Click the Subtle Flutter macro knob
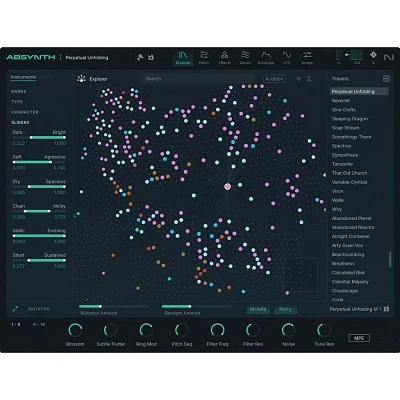Viewport: 400px width, 400px height. 111,330
